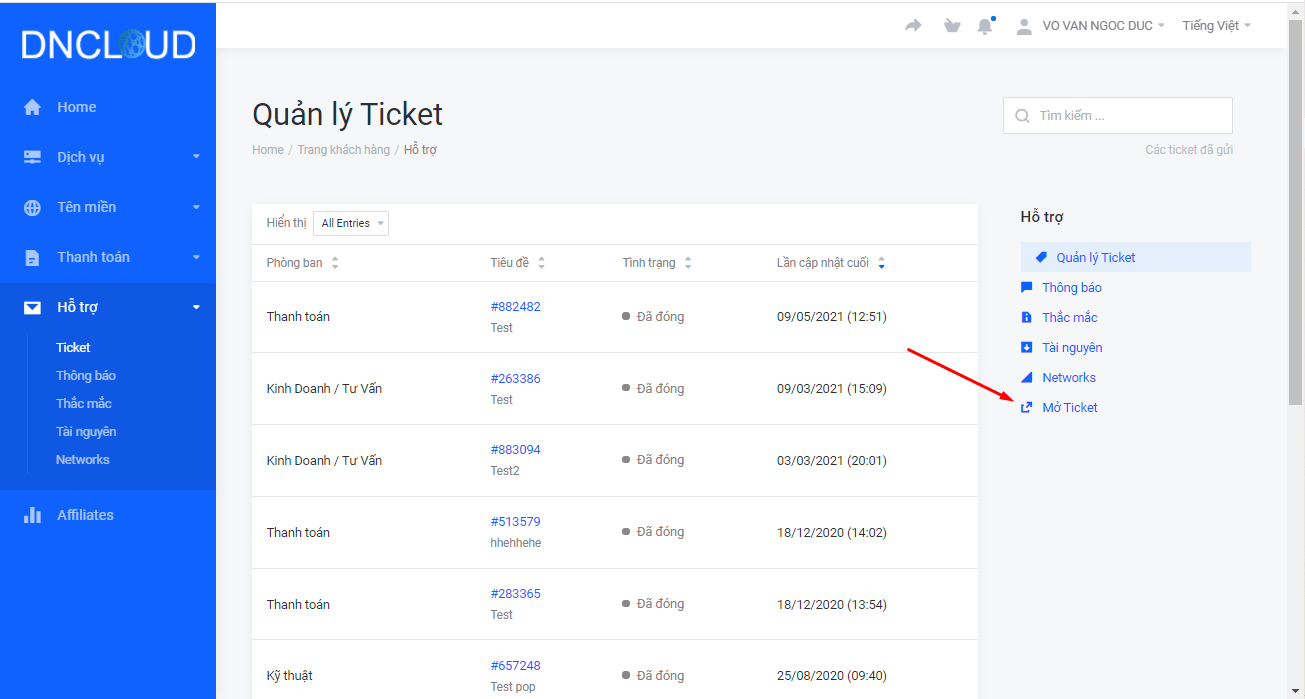1305x699 pixels.
Task: Click the Home house icon in sidebar
Action: click(x=33, y=107)
